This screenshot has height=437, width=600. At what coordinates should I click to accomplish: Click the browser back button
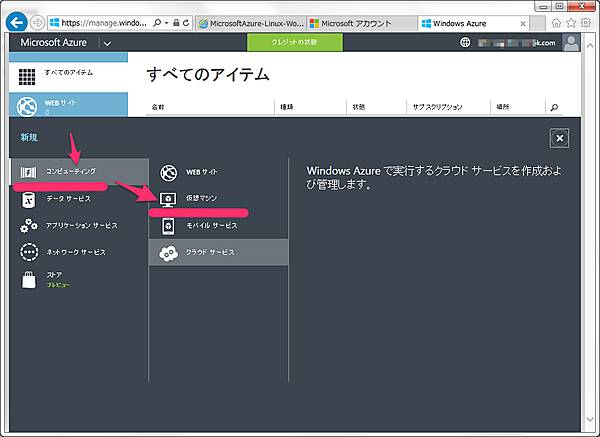(x=17, y=21)
